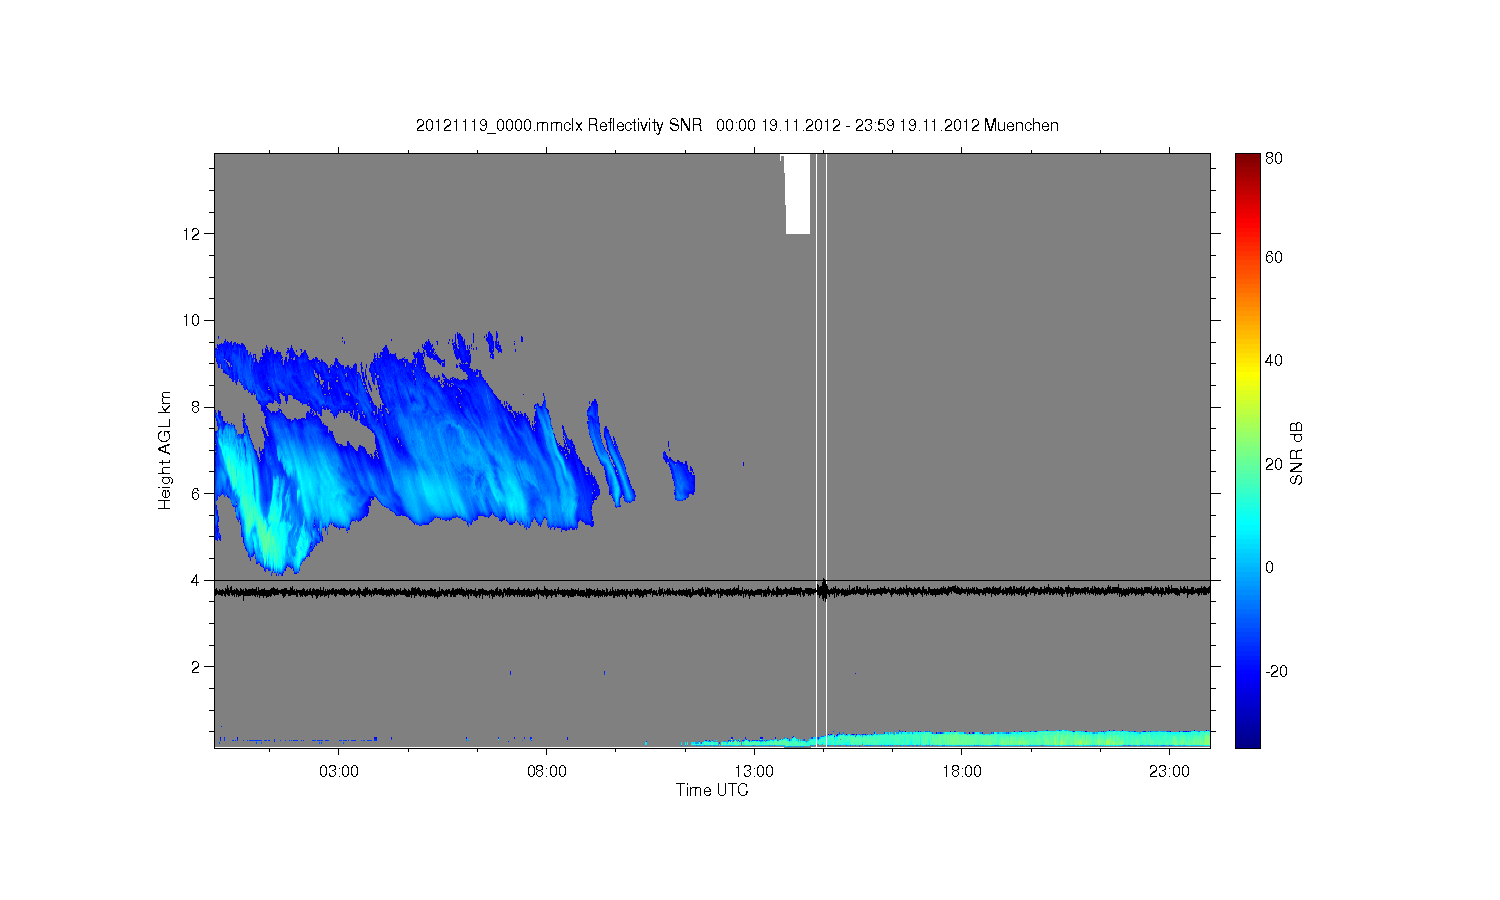Click the yellow region of the colorbar
The image size is (1500, 900).
click(x=1247, y=375)
